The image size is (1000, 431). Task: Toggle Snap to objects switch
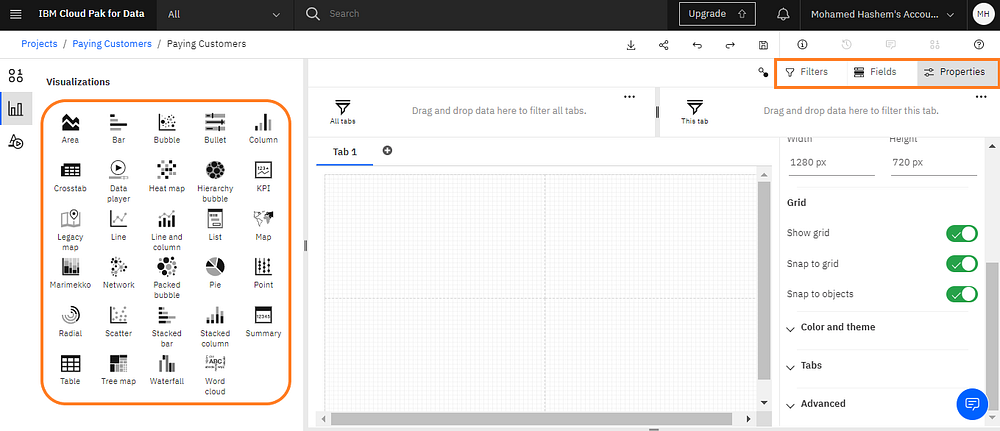pyautogui.click(x=962, y=294)
